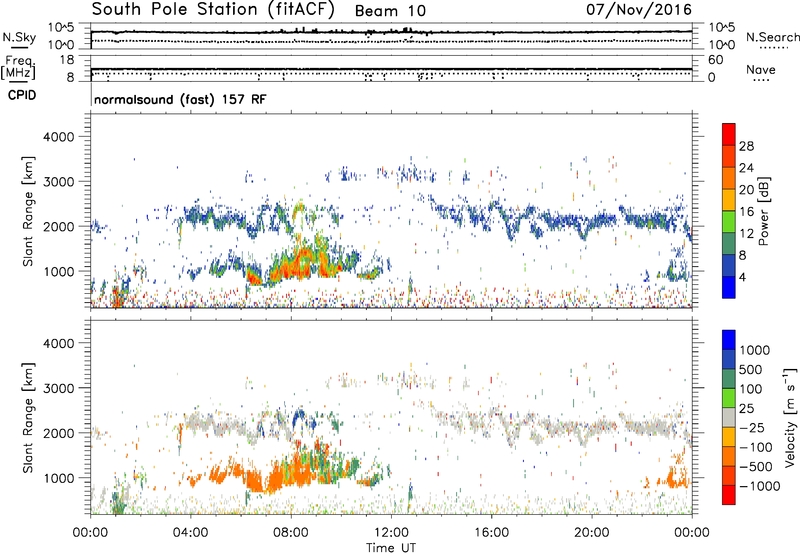
Task: Select the Freq. [MHz] axis label
Action: pyautogui.click(x=18, y=68)
